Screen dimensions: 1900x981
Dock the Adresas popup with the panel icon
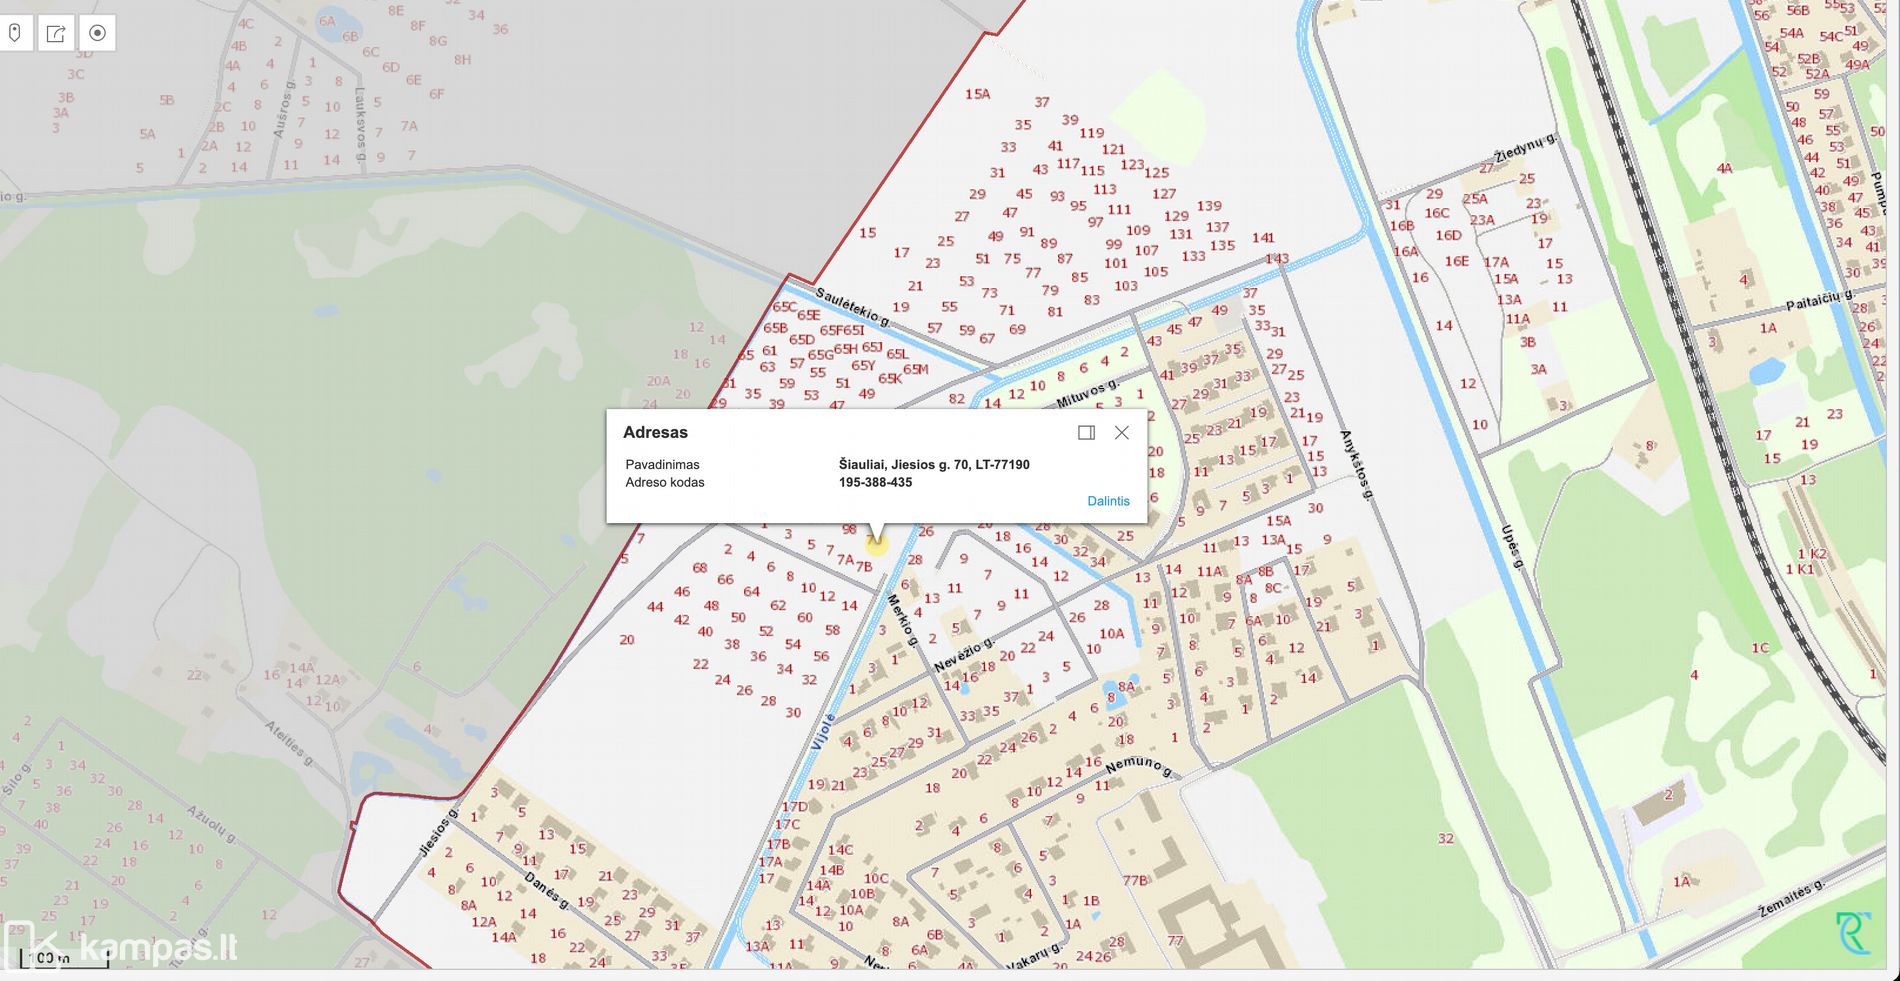point(1086,433)
